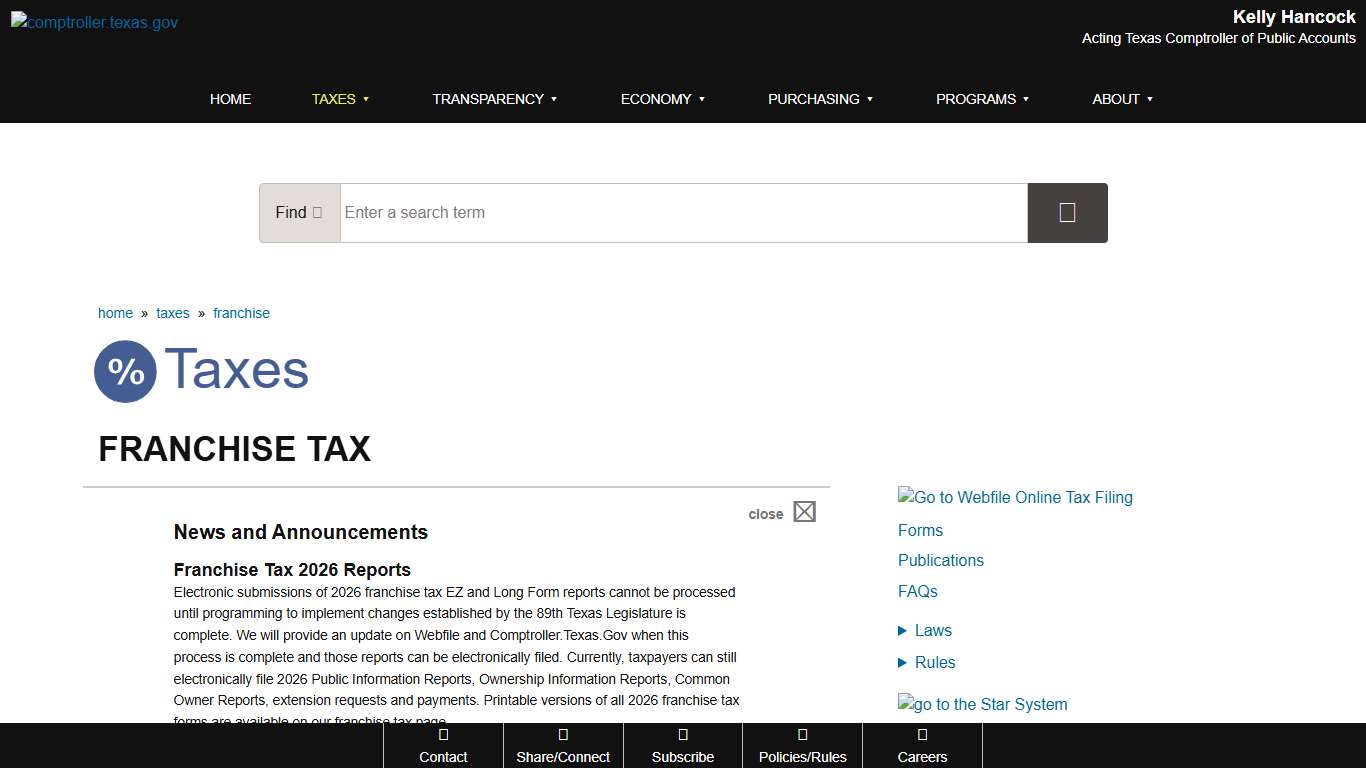Open the Find search scope dropdown
The height and width of the screenshot is (768, 1366).
tap(299, 212)
